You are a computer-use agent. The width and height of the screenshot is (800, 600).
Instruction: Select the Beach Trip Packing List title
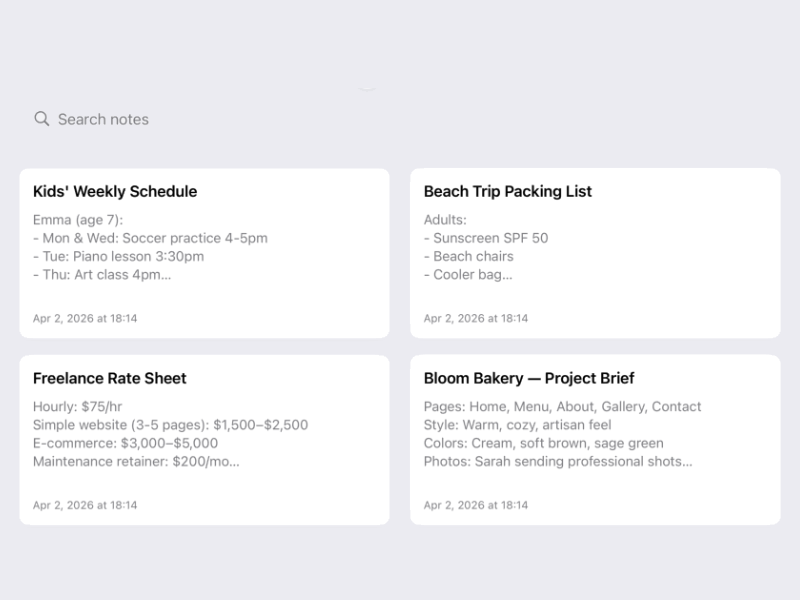pyautogui.click(x=507, y=191)
